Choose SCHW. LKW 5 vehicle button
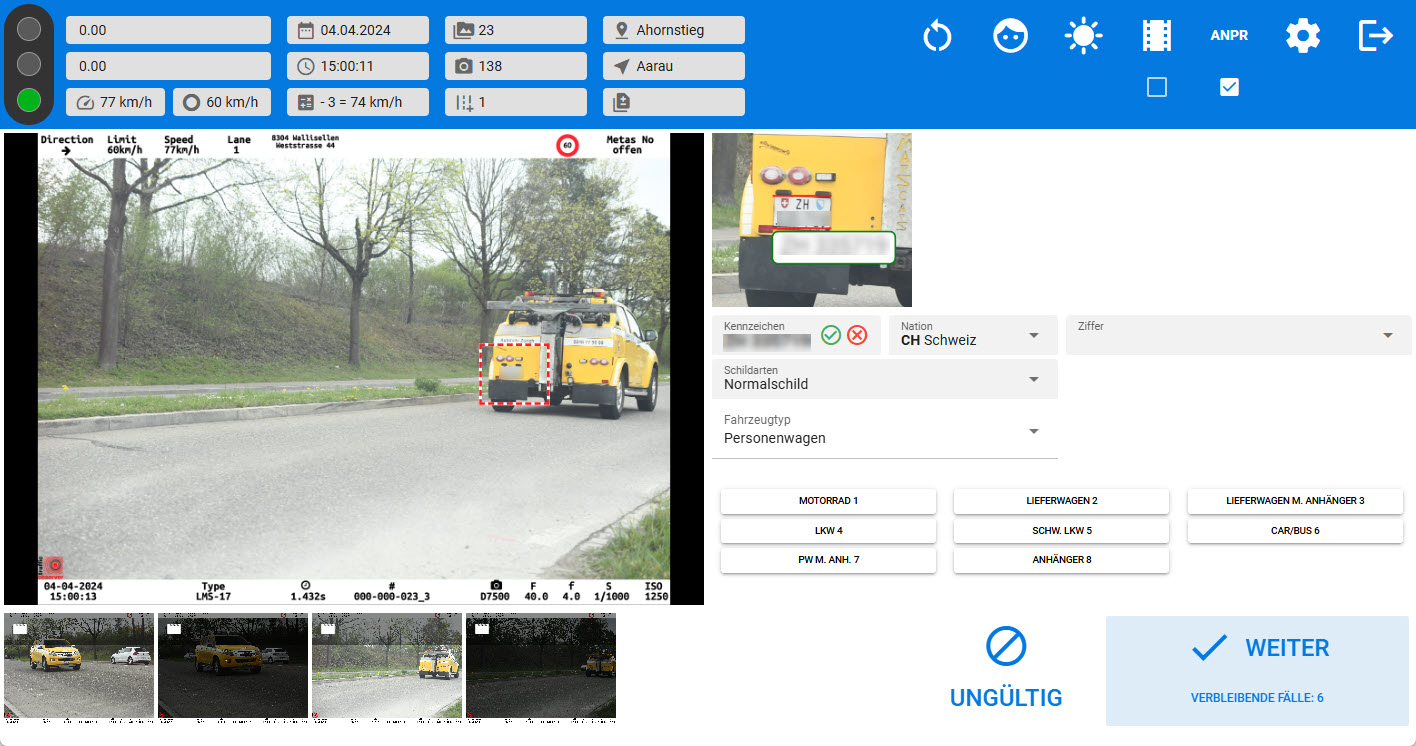Screen dimensions: 1416x746 click(1061, 531)
